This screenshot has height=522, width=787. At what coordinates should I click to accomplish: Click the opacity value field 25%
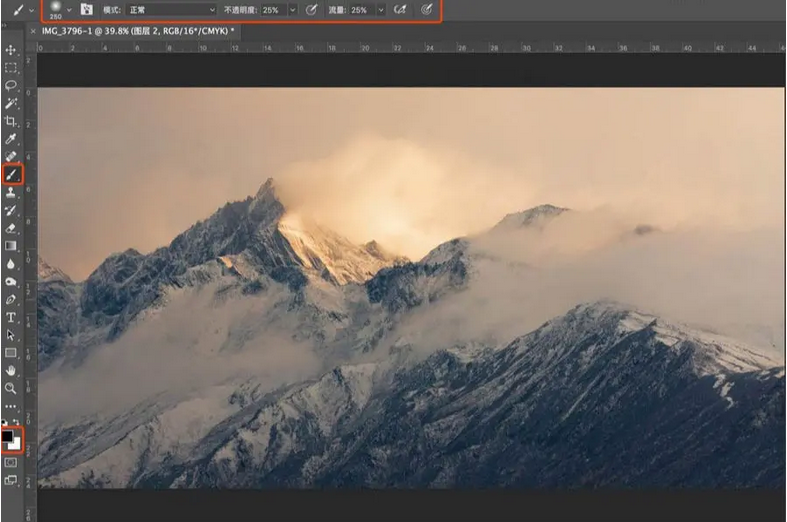point(274,10)
